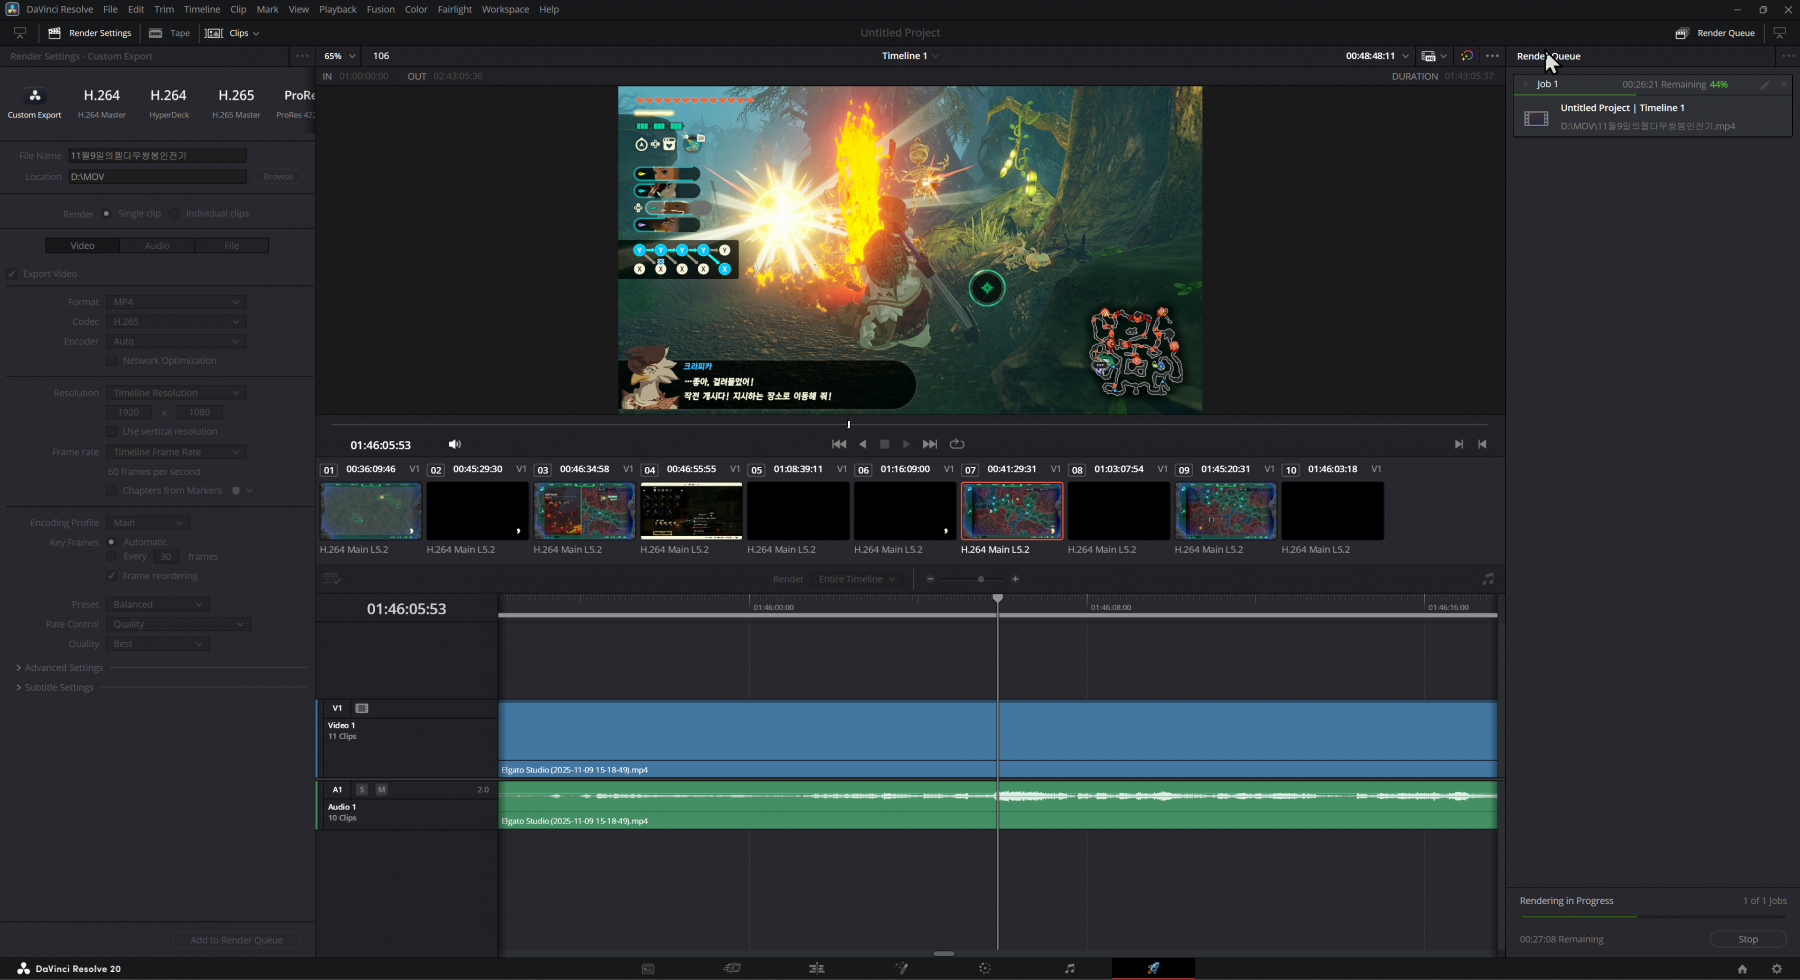Click the Render Settings toolbar button
The width and height of the screenshot is (1800, 980).
pos(90,33)
